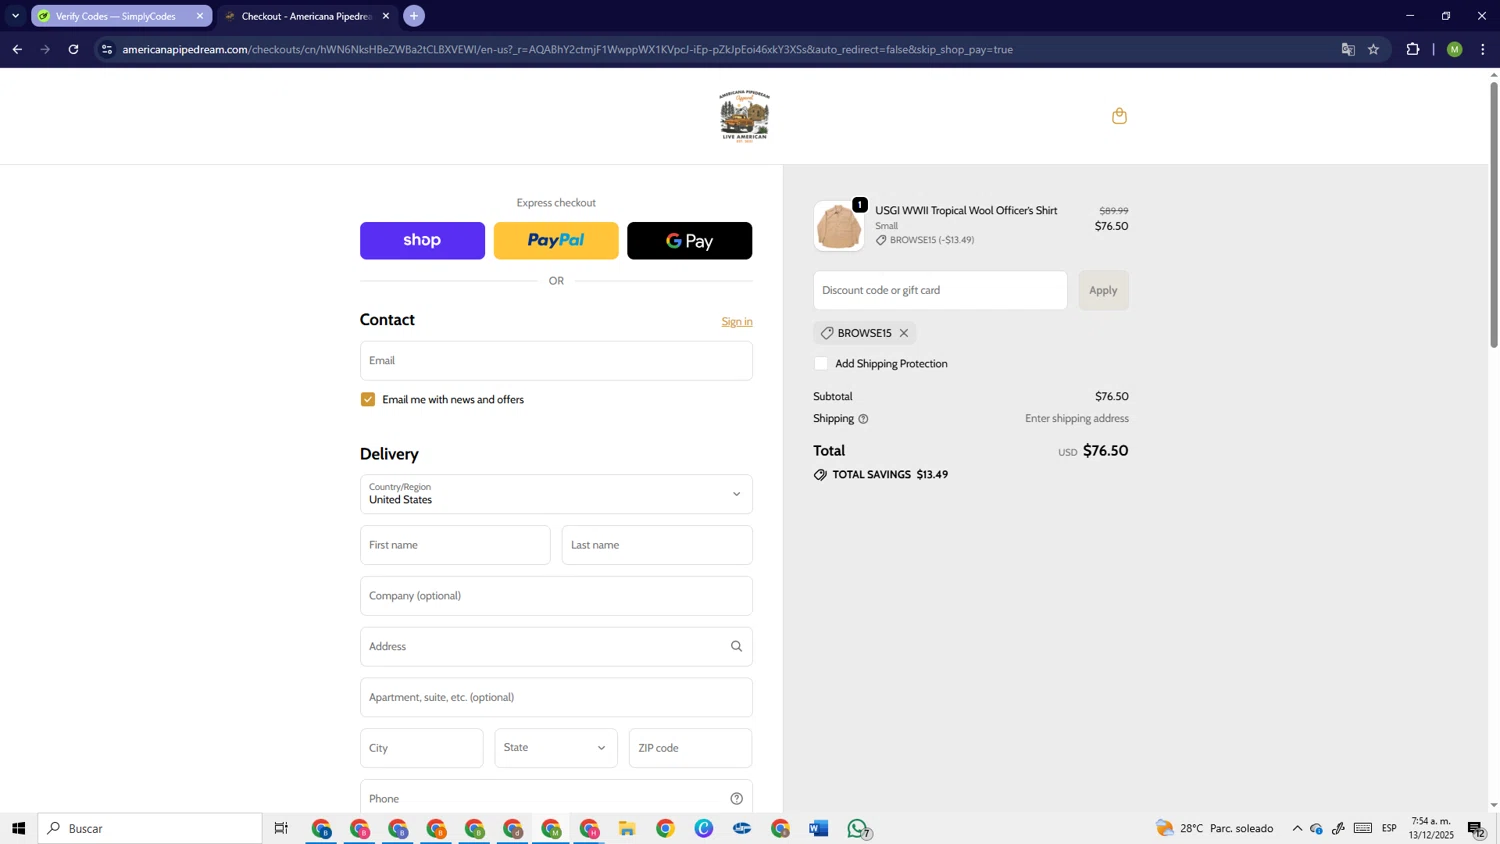Close the Checkout Americana Pipedream tab
This screenshot has width=1500, height=844.
point(386,16)
